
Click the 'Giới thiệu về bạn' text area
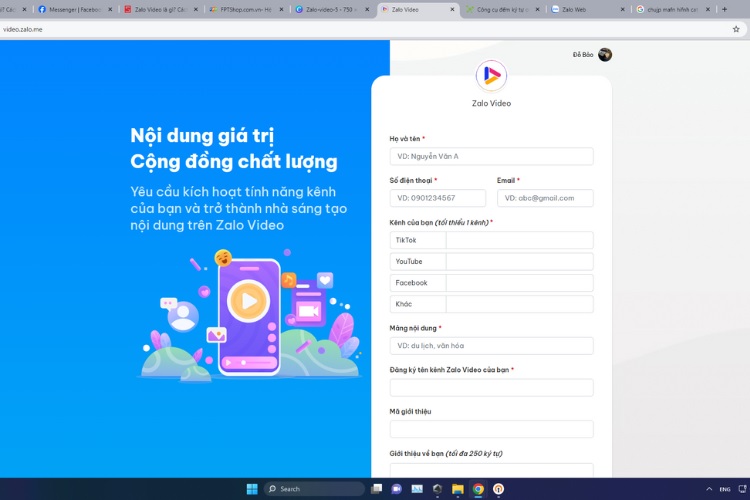pyautogui.click(x=491, y=470)
